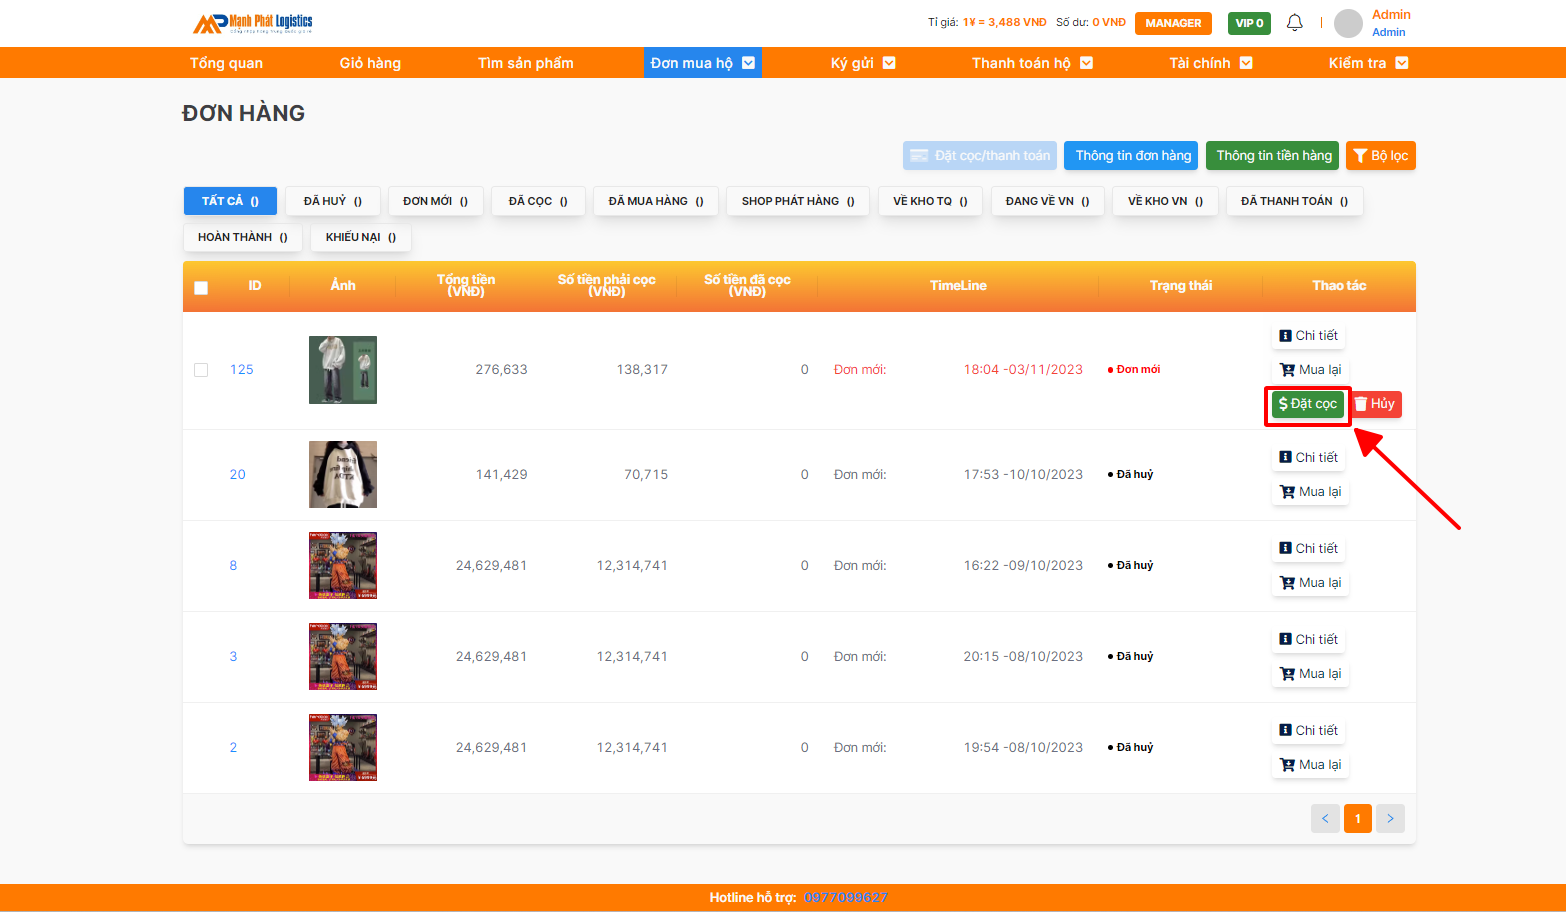1566x912 pixels.
Task: Check the checkbox for order 125
Action: [x=201, y=370]
